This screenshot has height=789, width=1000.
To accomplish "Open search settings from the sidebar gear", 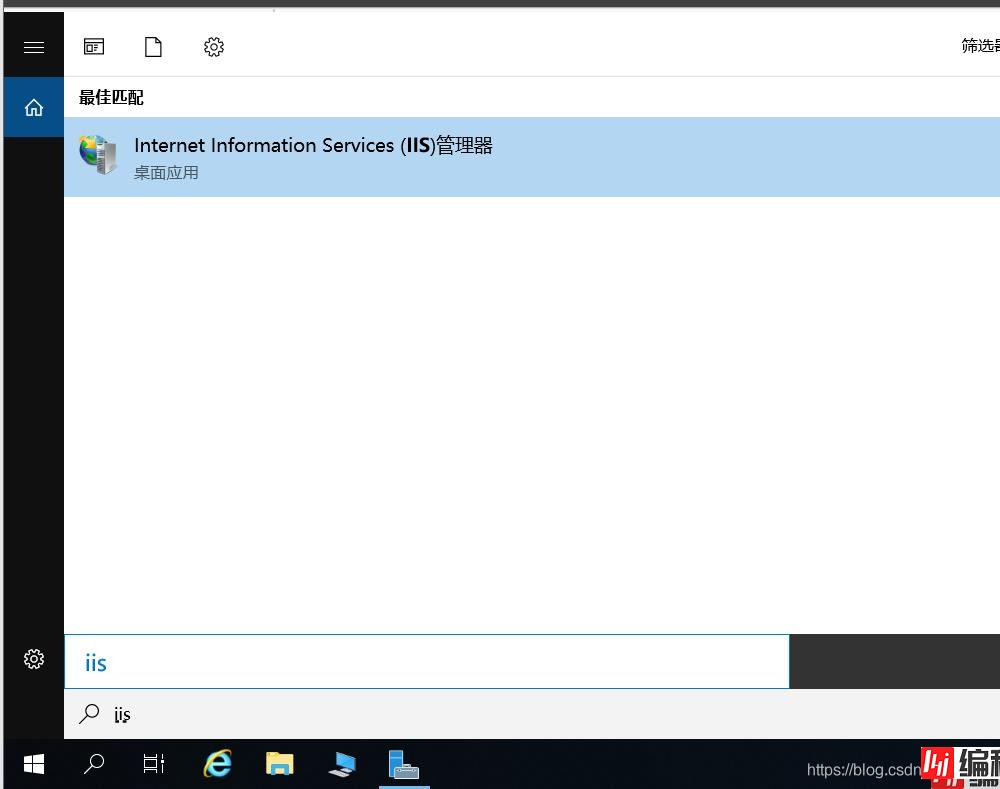I will [x=34, y=659].
